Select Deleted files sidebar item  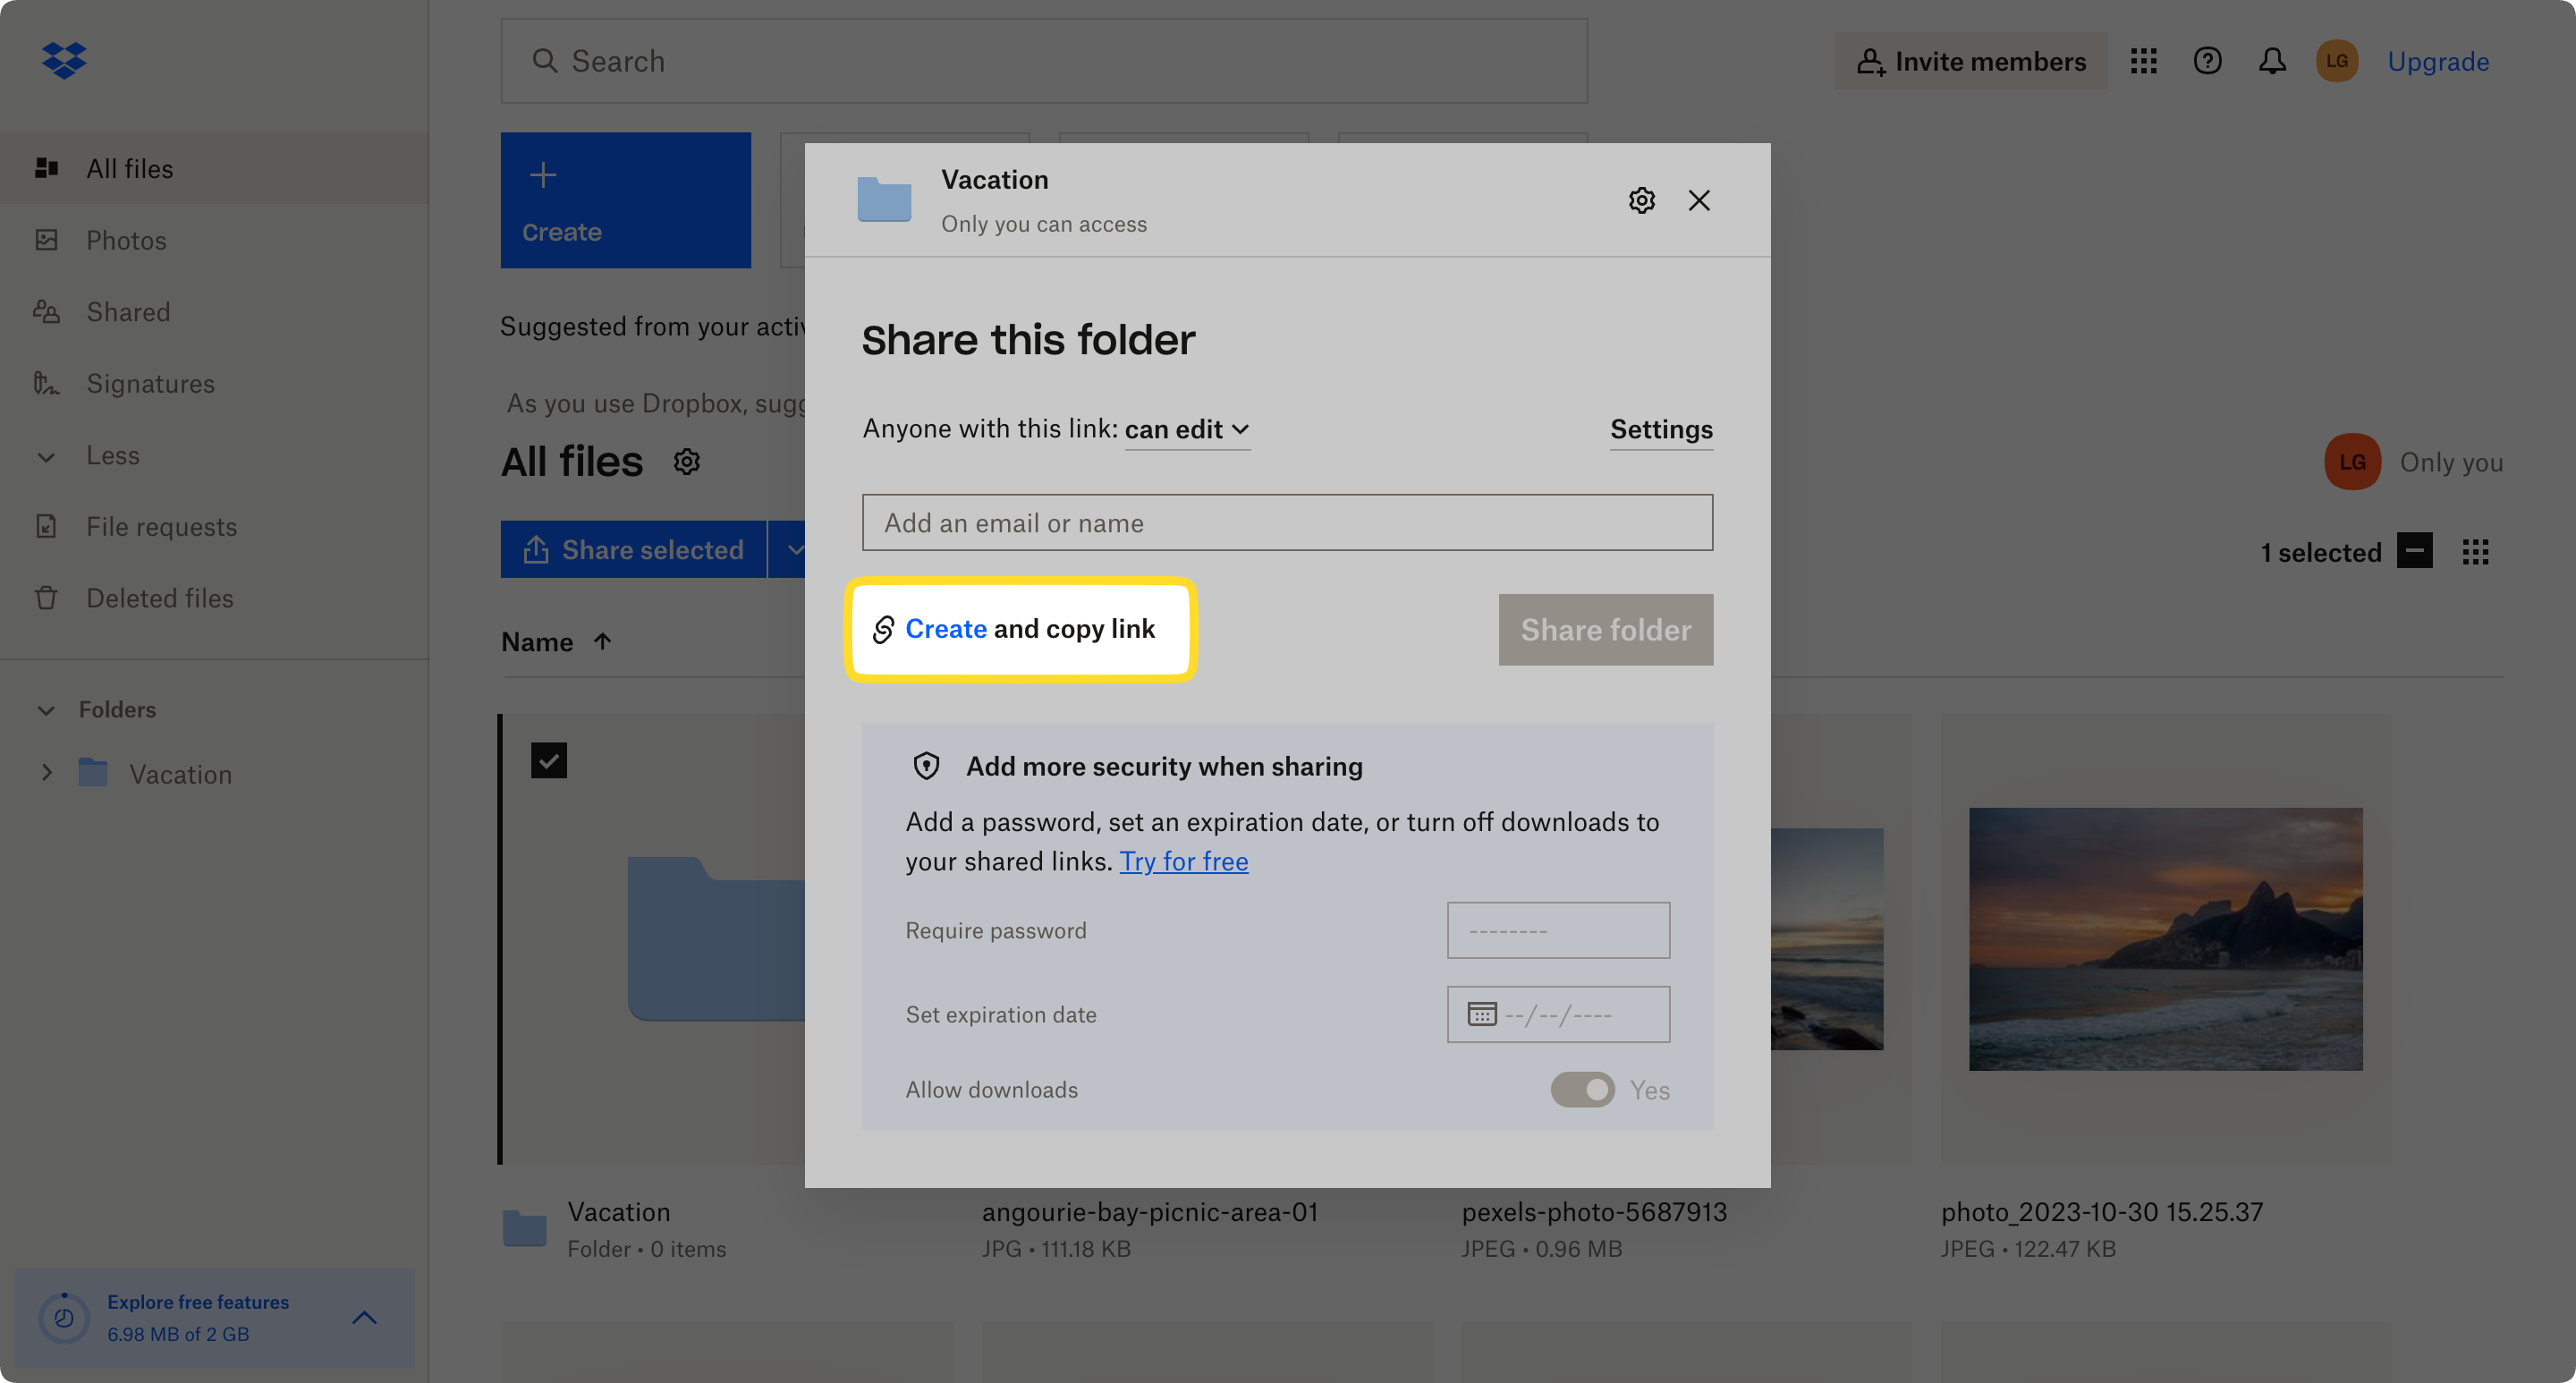tap(158, 598)
